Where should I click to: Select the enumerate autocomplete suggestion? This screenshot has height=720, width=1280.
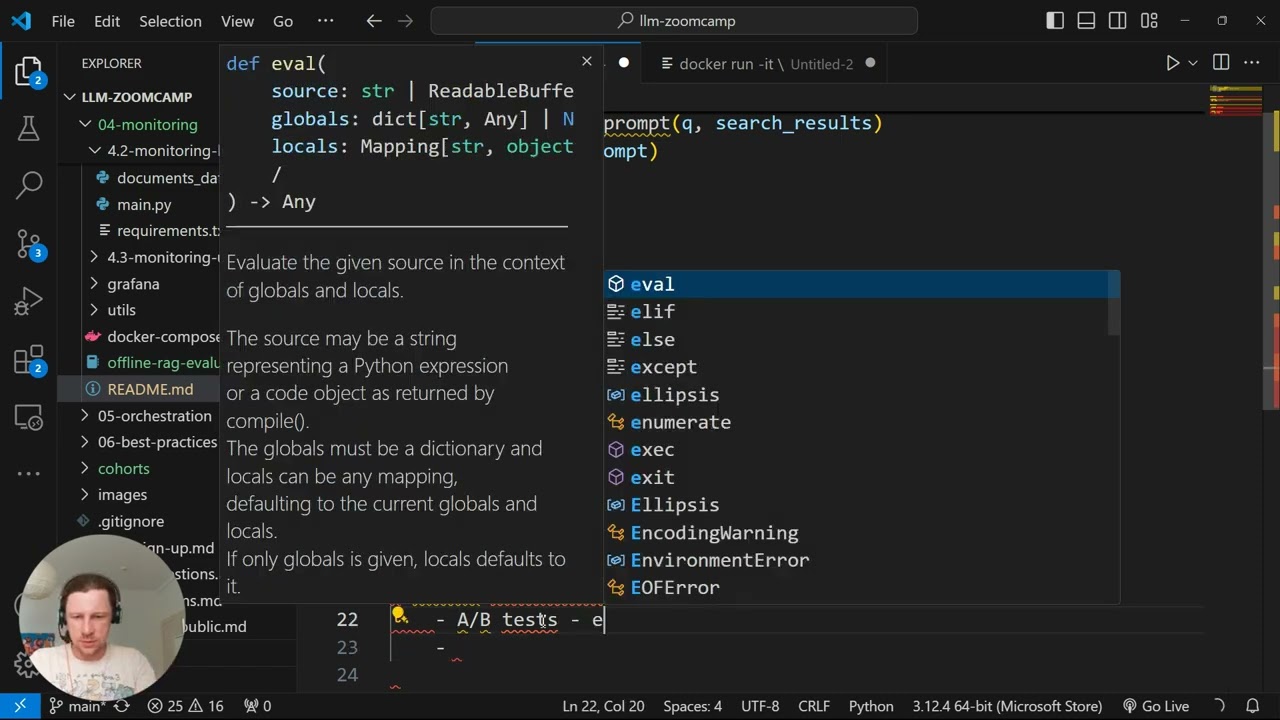click(680, 422)
